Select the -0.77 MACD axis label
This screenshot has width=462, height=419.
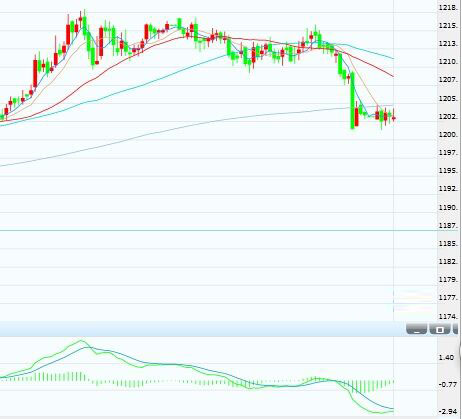(447, 384)
